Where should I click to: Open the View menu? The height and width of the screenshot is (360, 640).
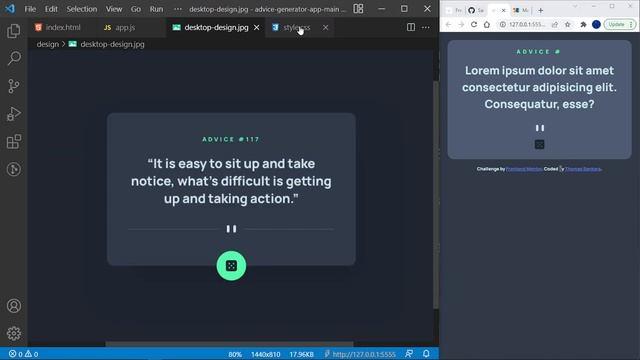coord(114,9)
